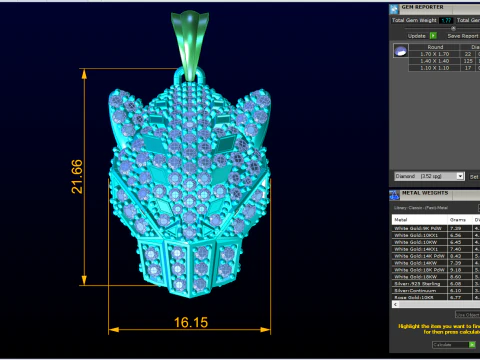Click the Metal Weights panel icon
480x360 pixels.
(394, 195)
